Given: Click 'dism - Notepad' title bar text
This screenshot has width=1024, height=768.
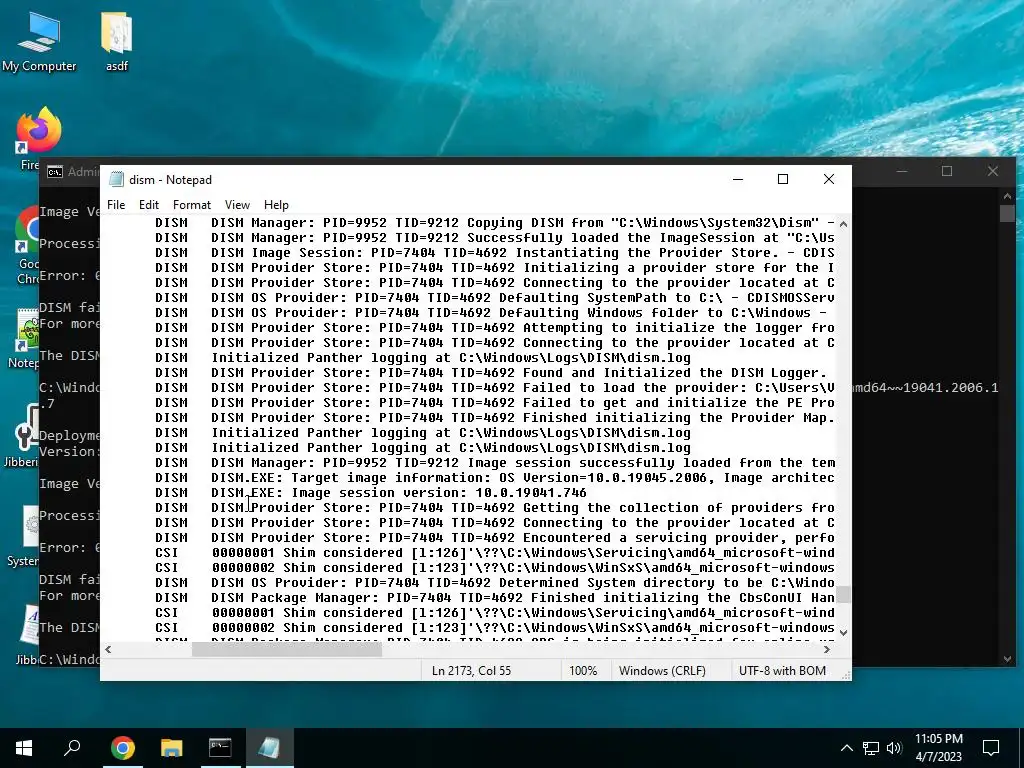Looking at the screenshot, I should click(170, 180).
